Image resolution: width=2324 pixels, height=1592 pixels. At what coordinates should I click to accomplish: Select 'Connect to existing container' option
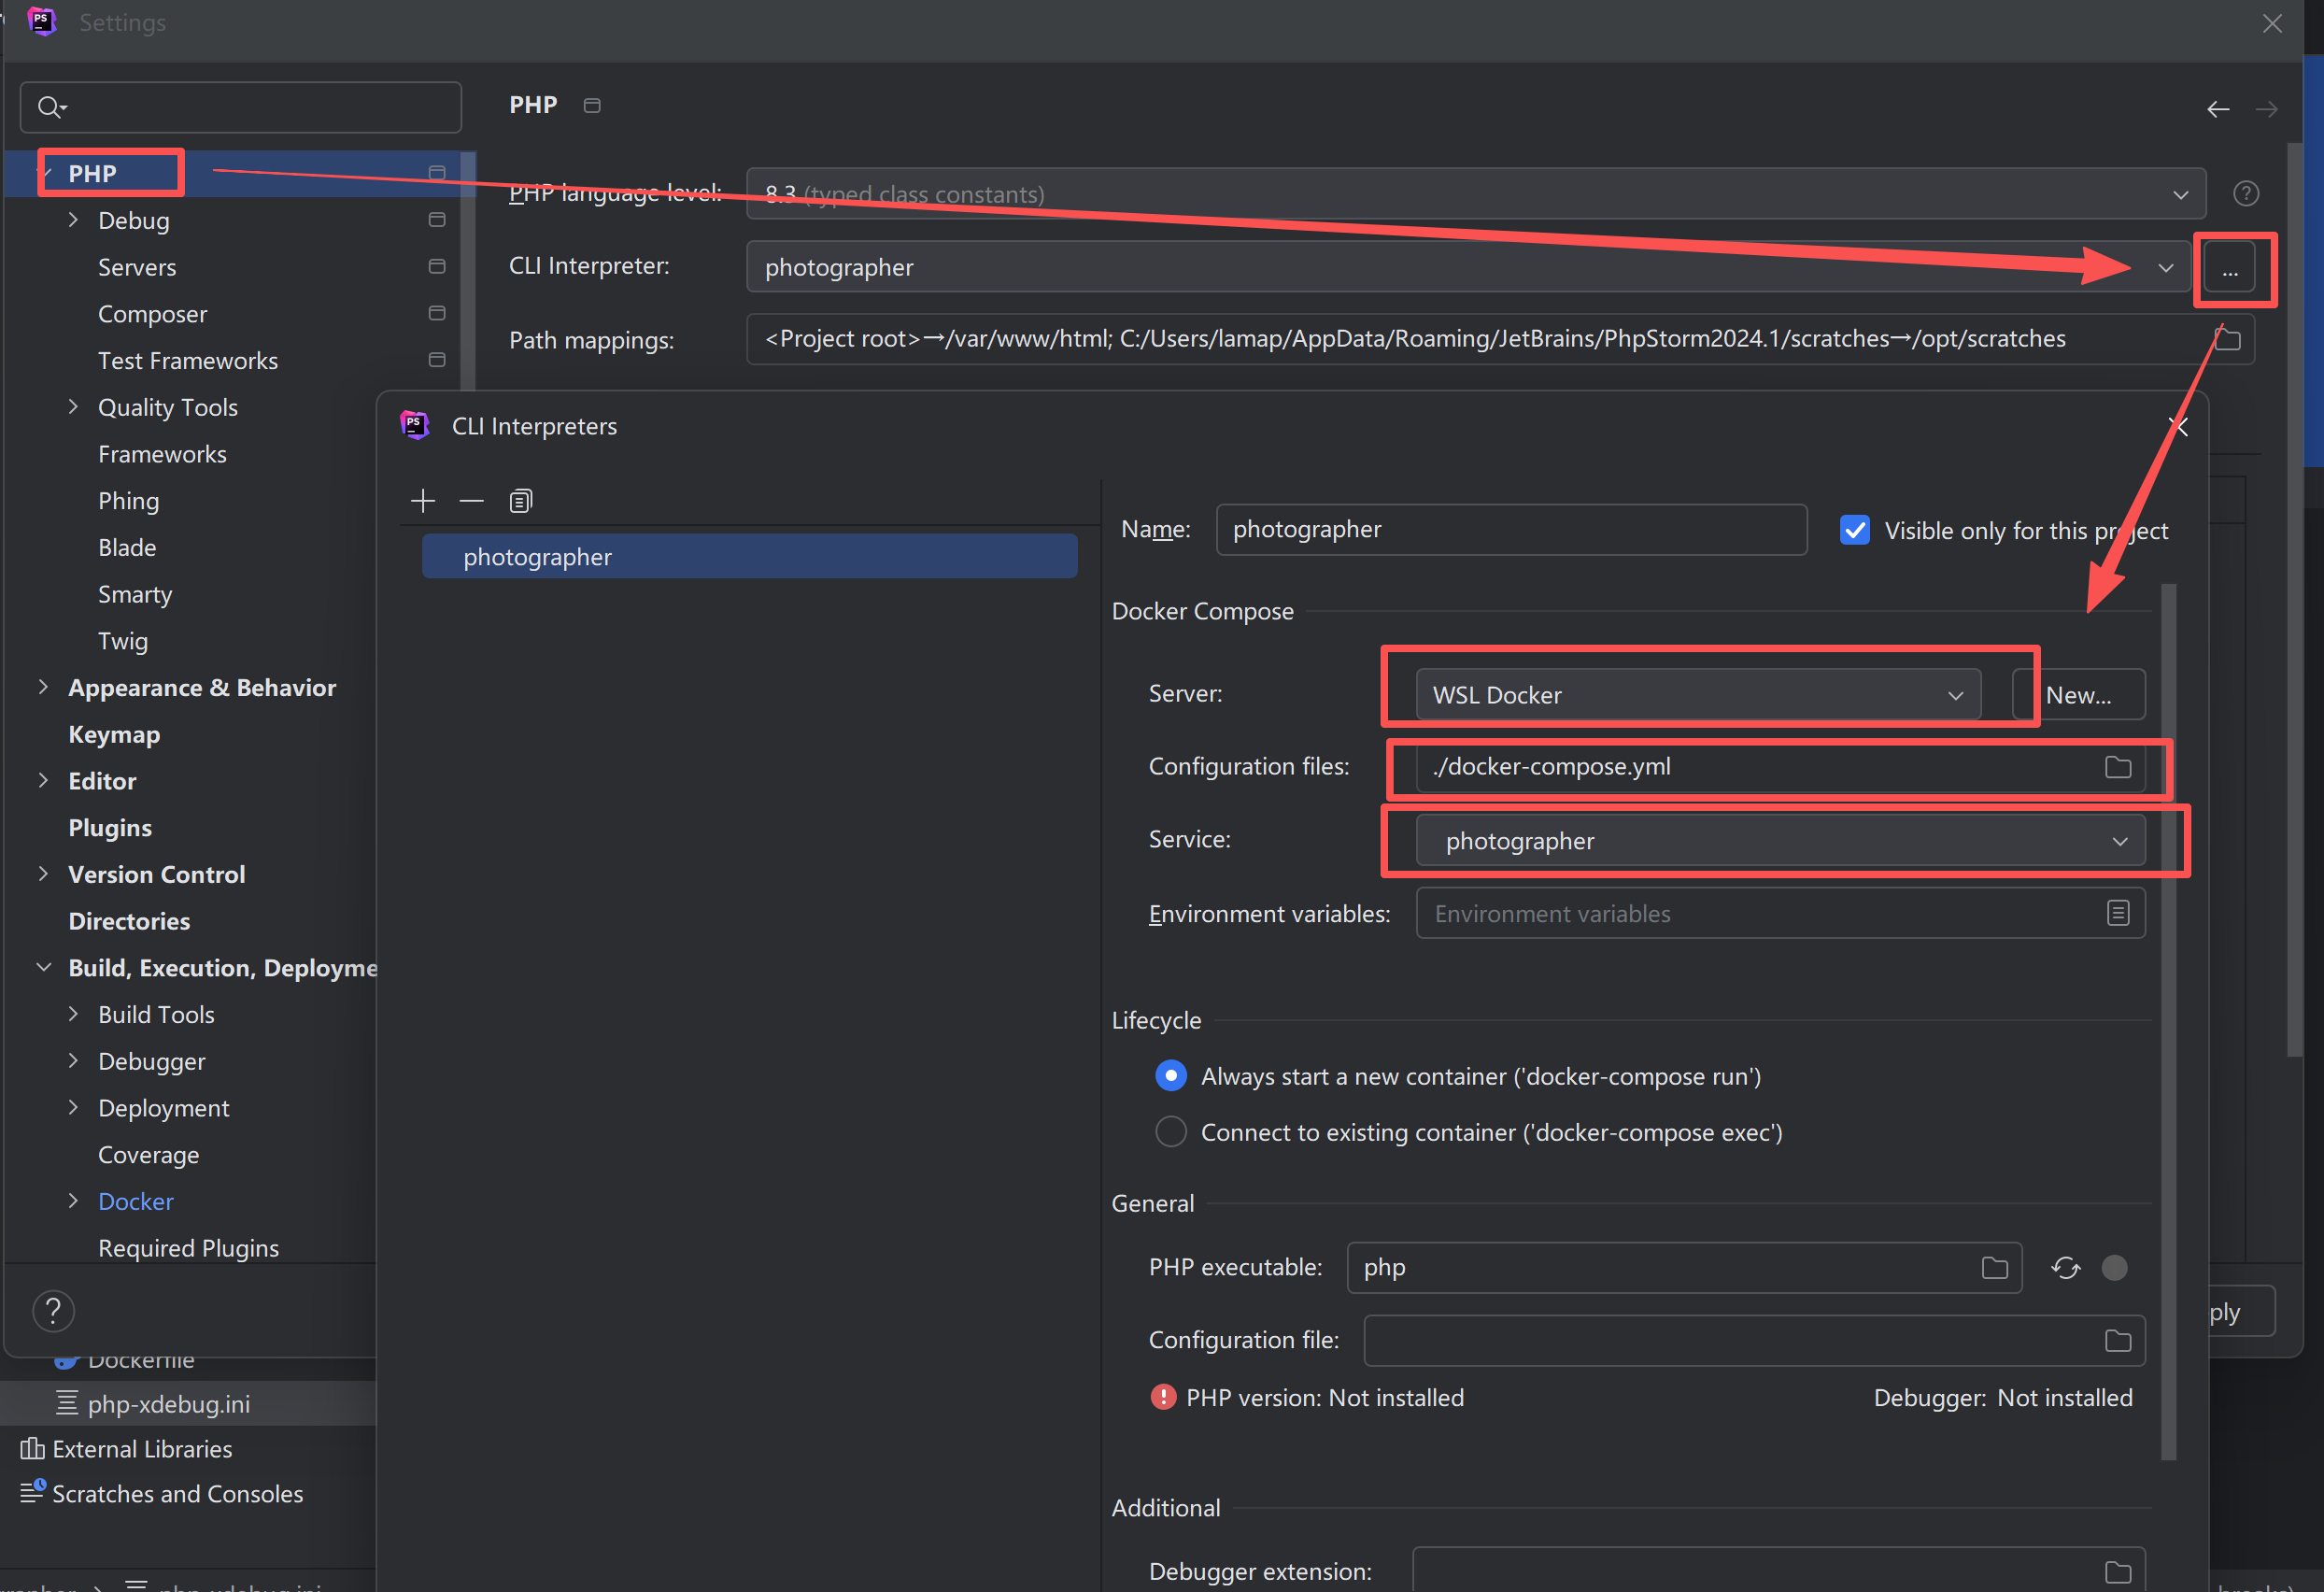click(x=1171, y=1132)
